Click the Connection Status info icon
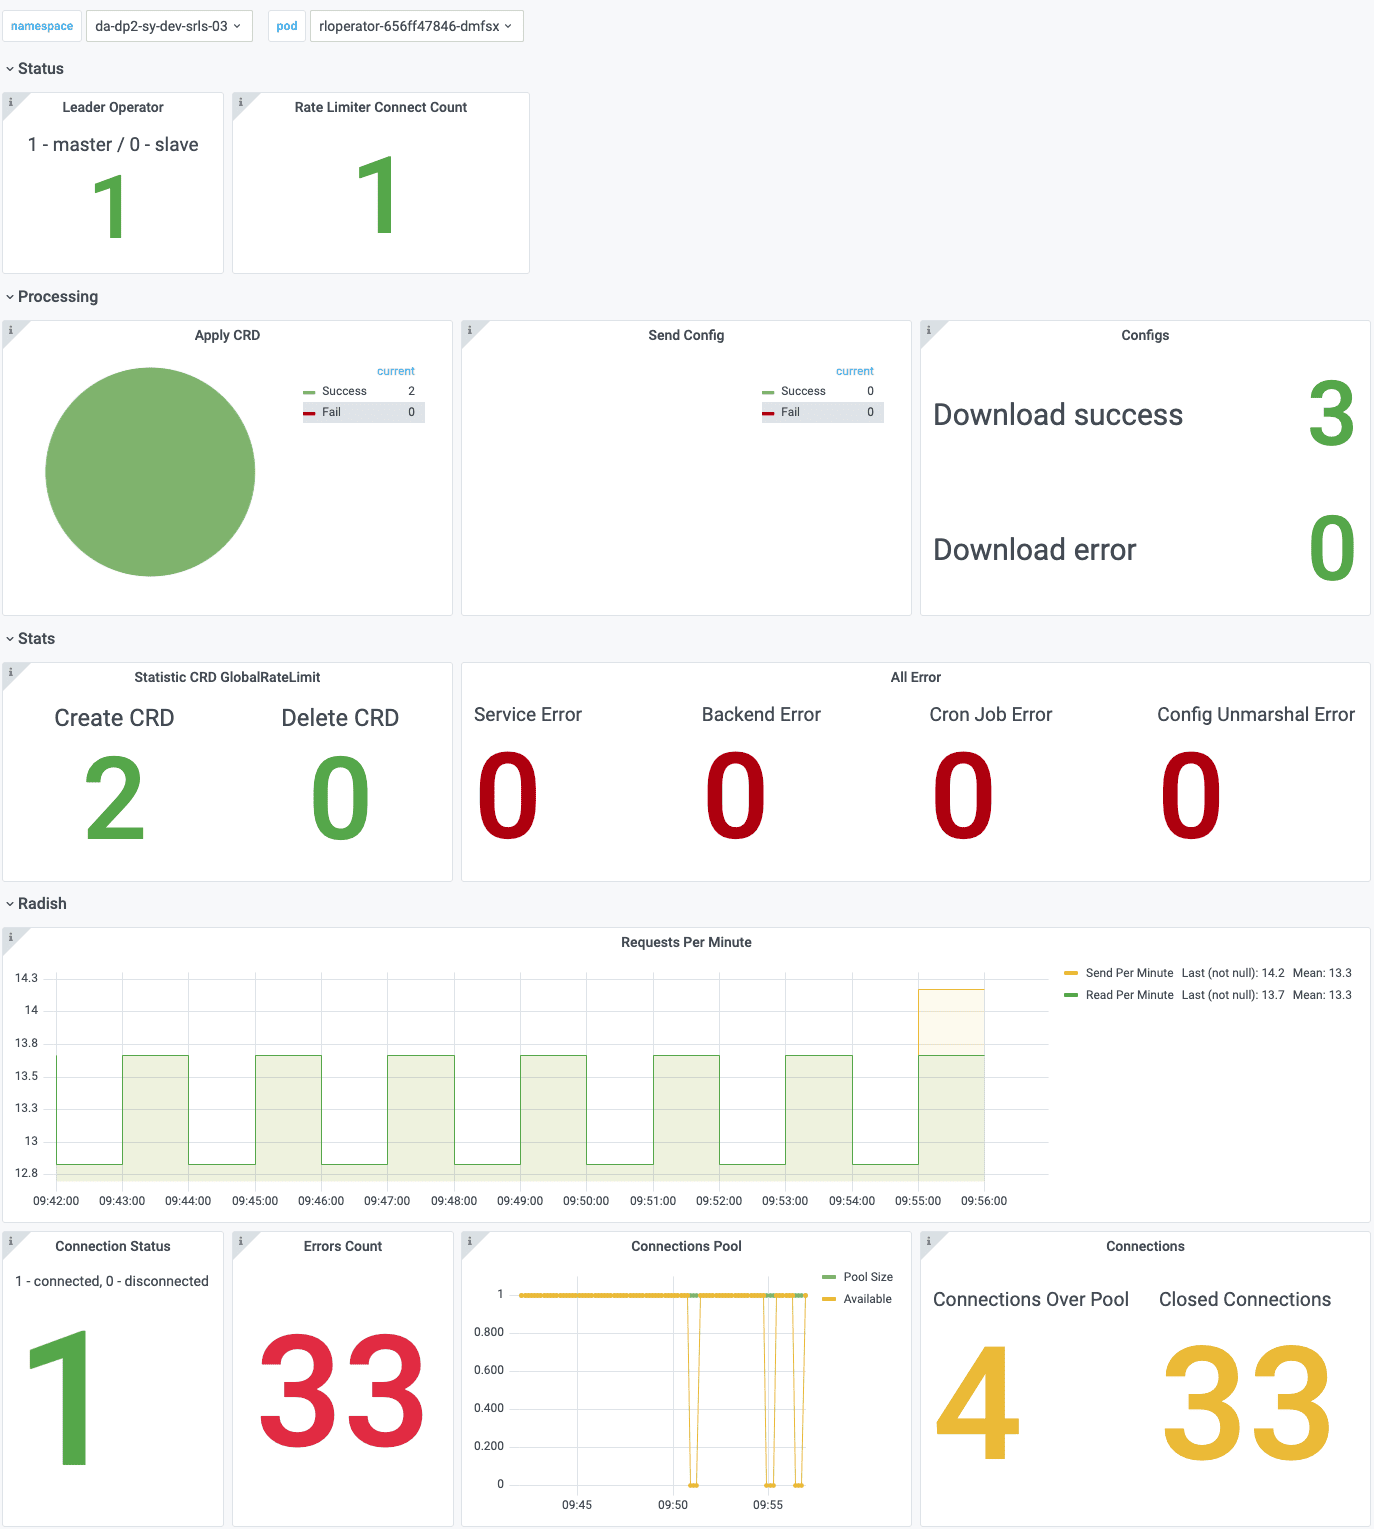Screen dimensions: 1374x1529 (x=11, y=1240)
